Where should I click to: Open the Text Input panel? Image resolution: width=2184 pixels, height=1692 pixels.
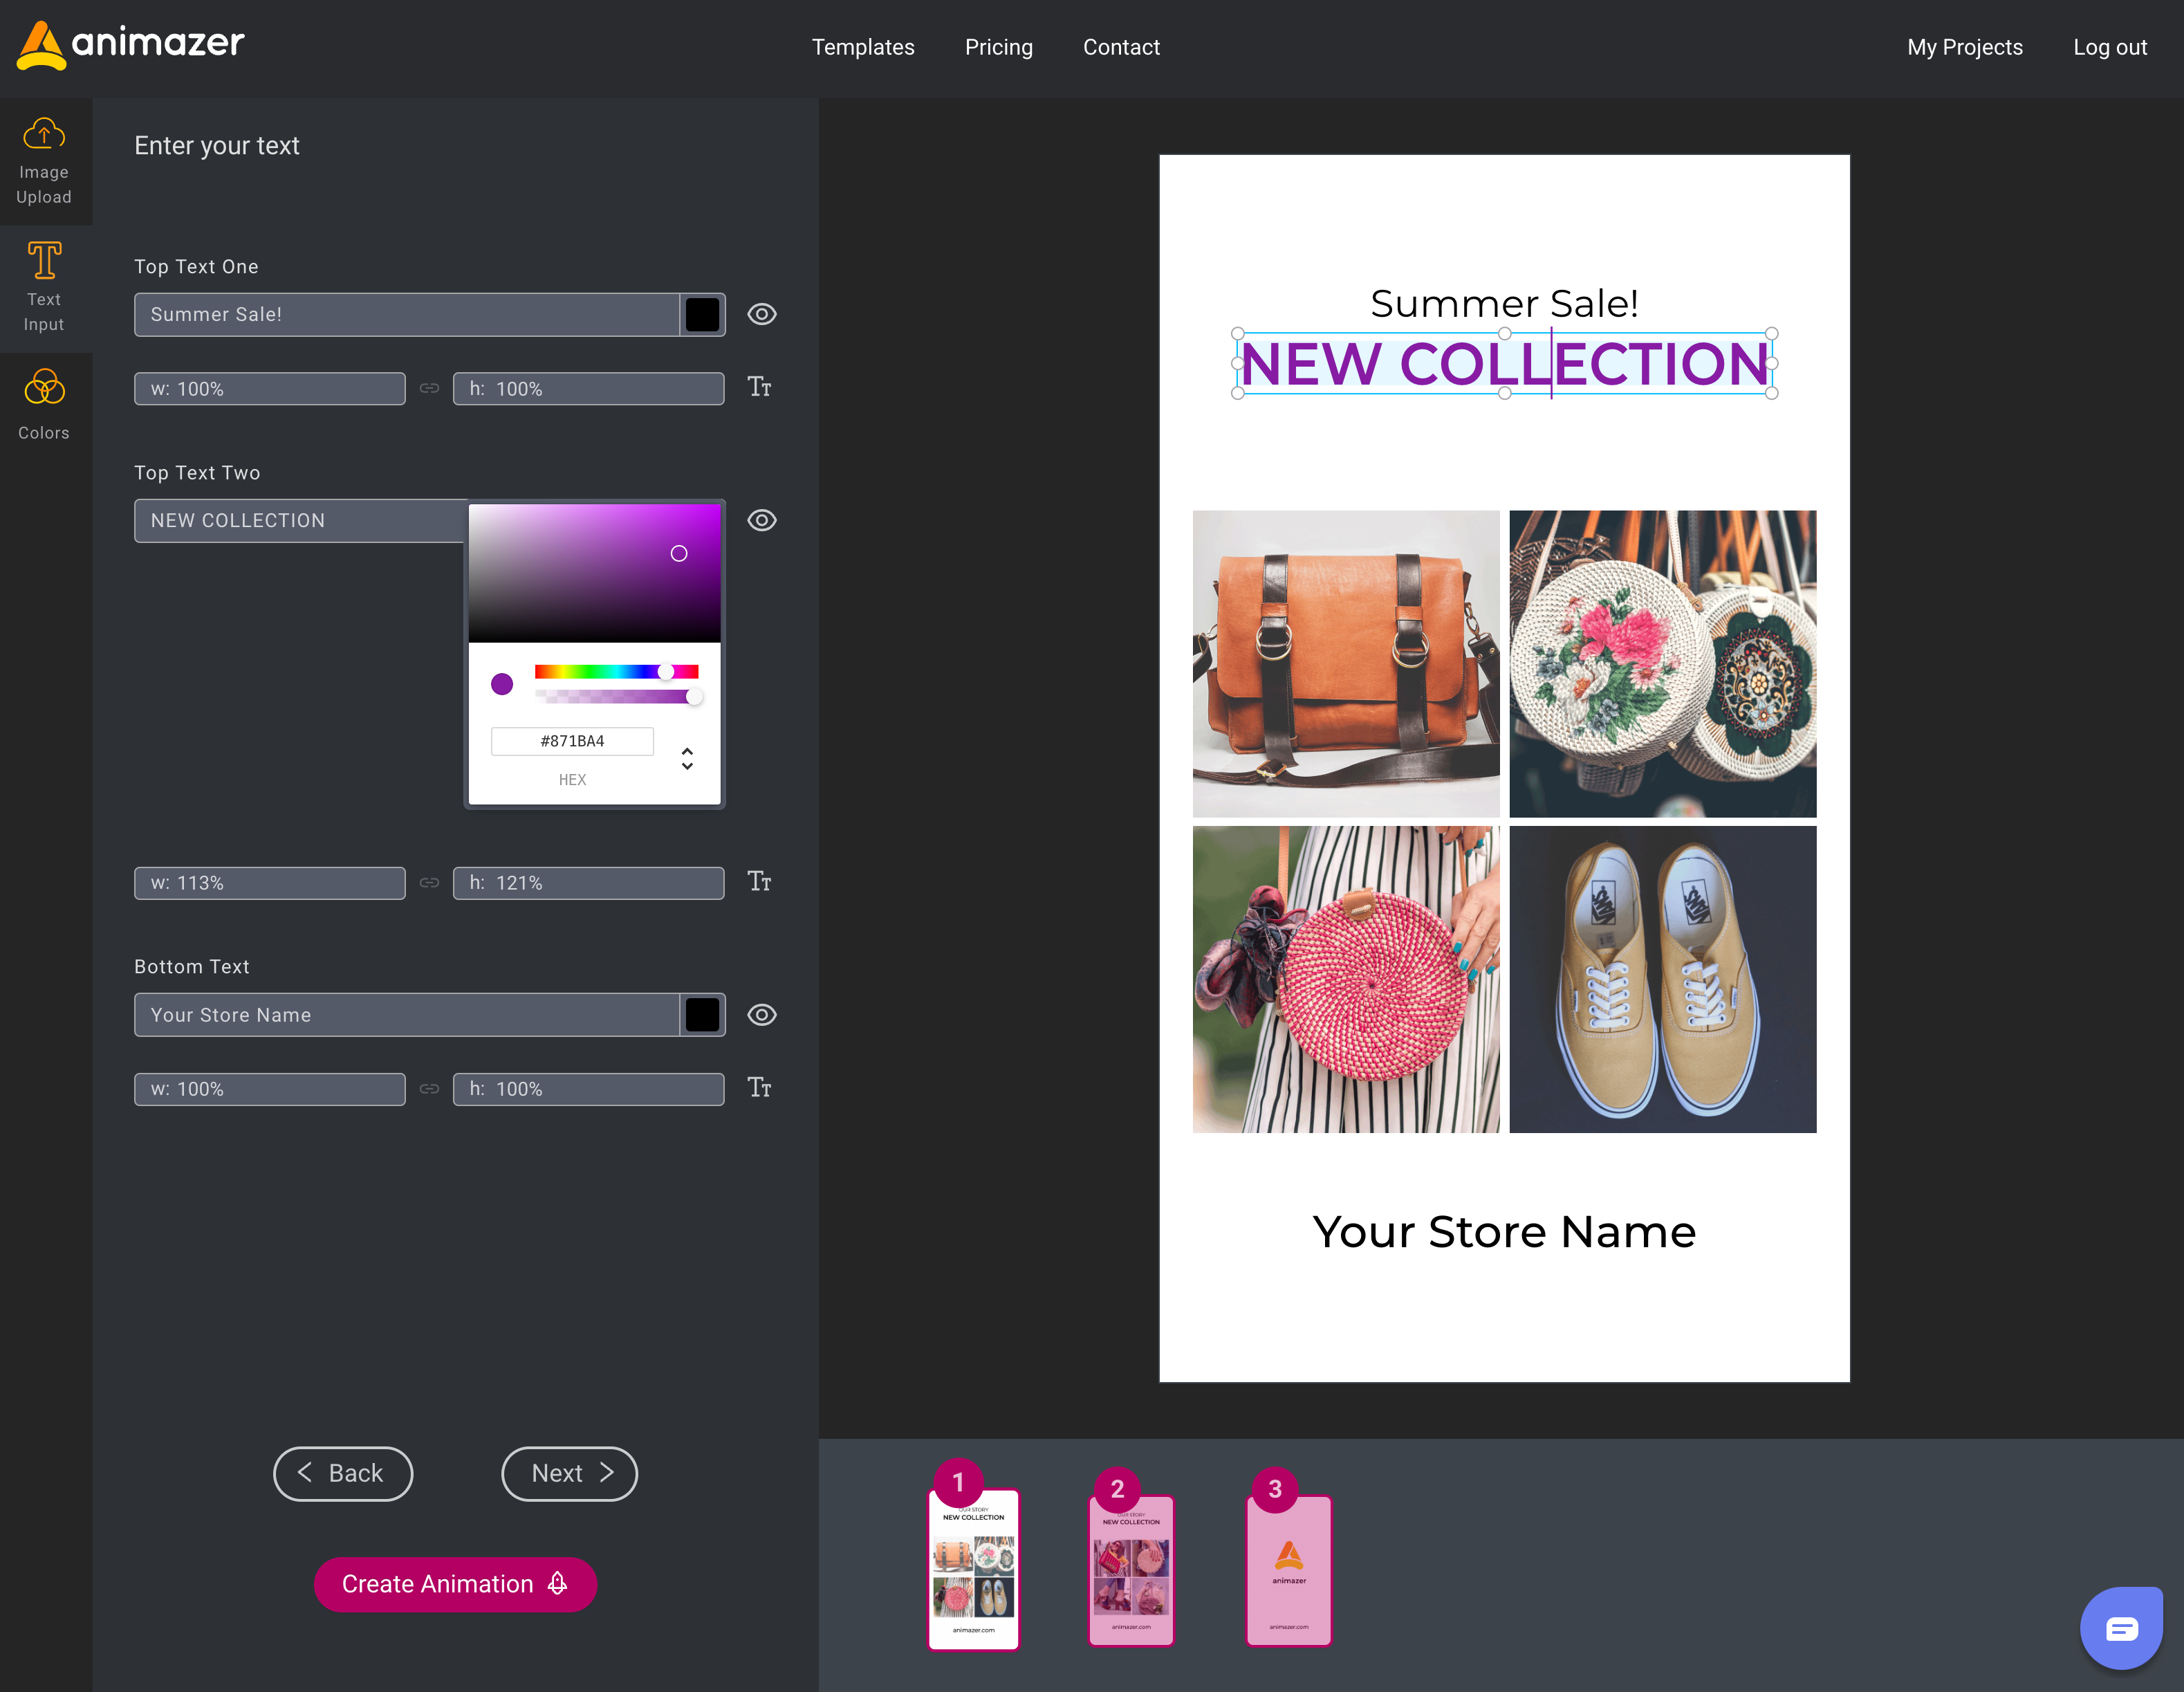coord(44,288)
